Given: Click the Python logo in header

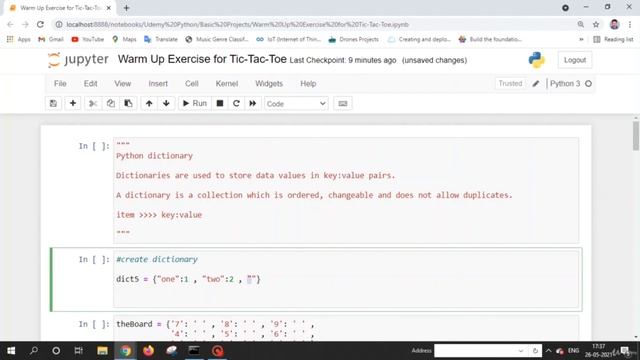Looking at the screenshot, I should [537, 60].
